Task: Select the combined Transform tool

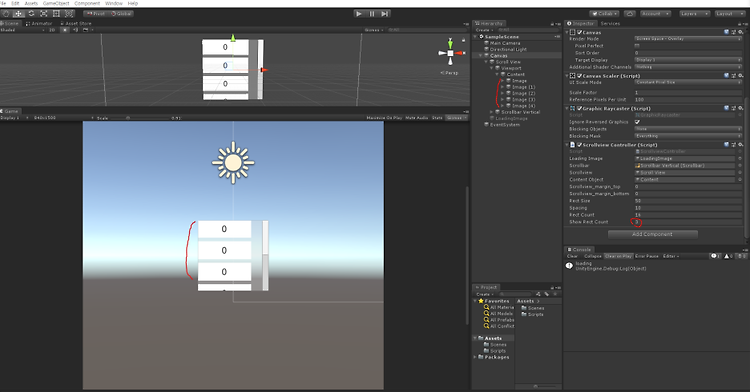Action: pyautogui.click(x=68, y=14)
